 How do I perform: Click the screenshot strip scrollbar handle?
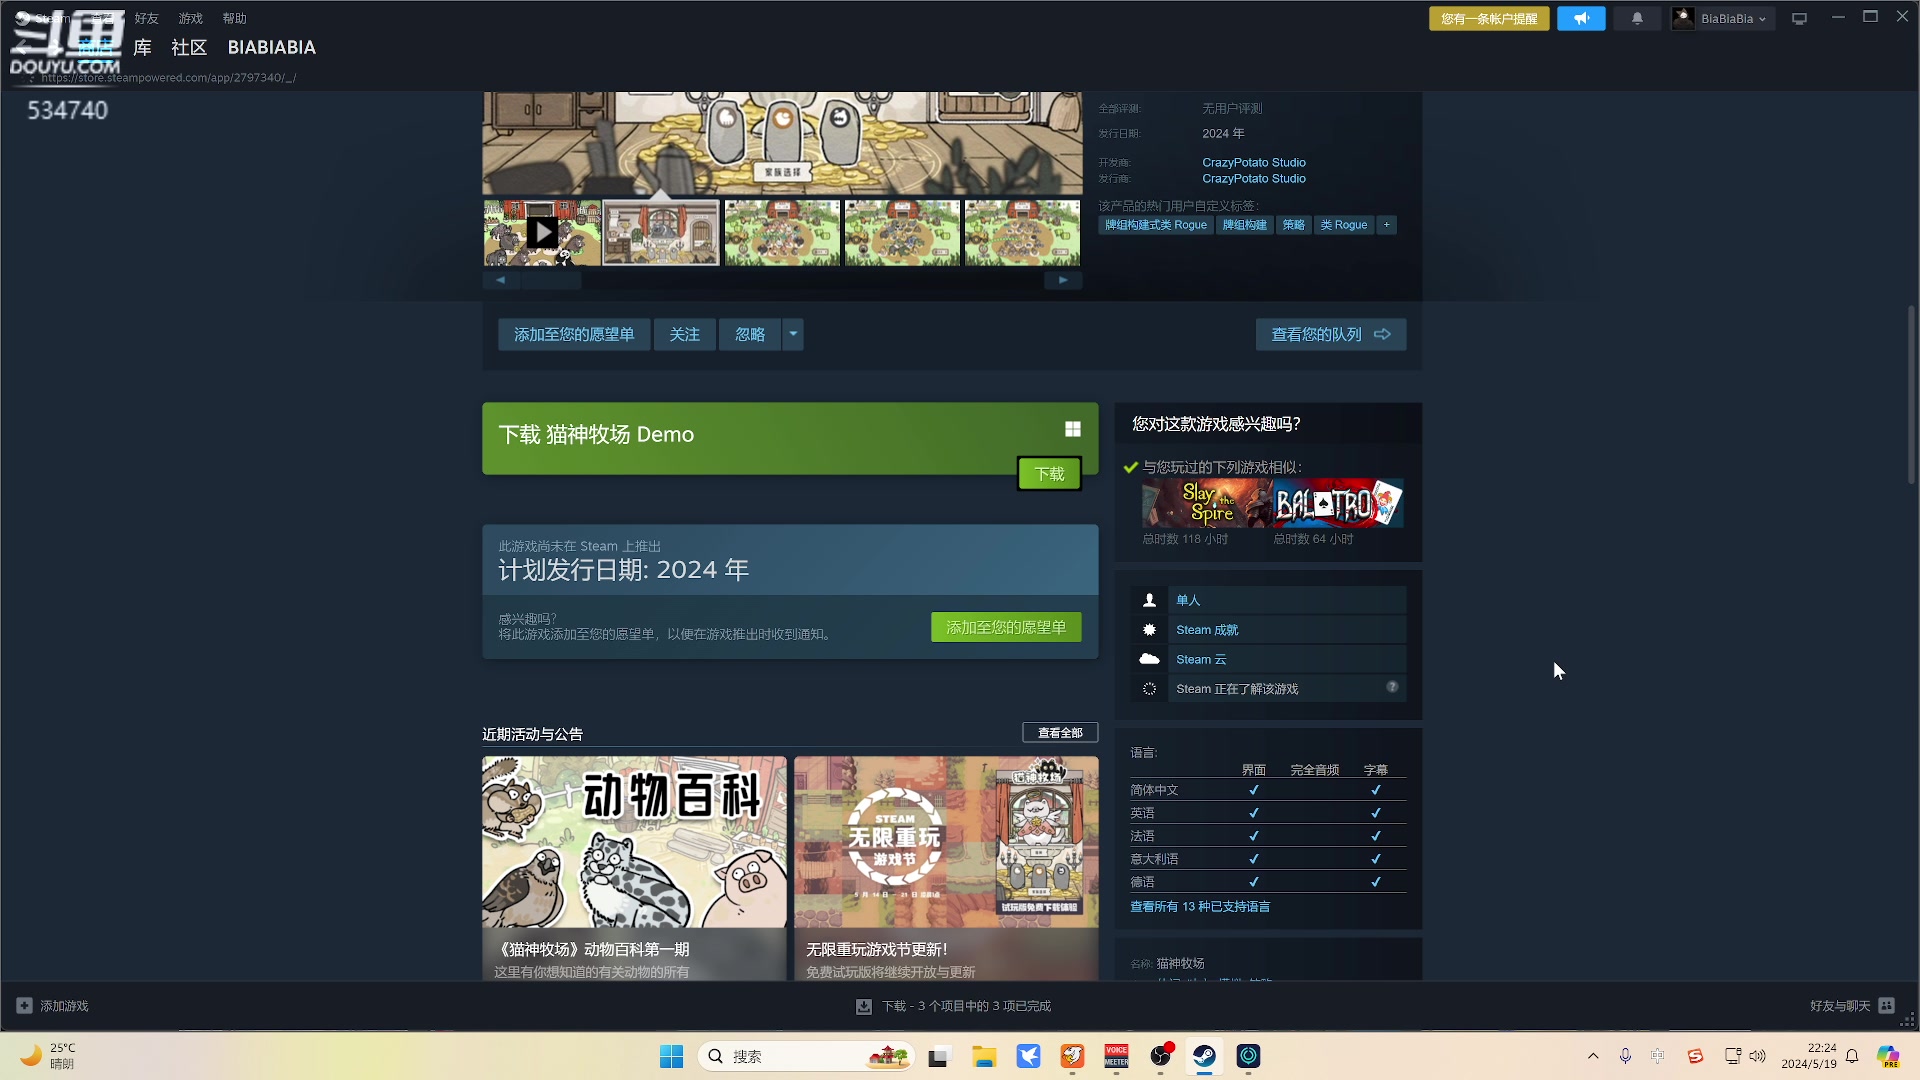(x=551, y=281)
